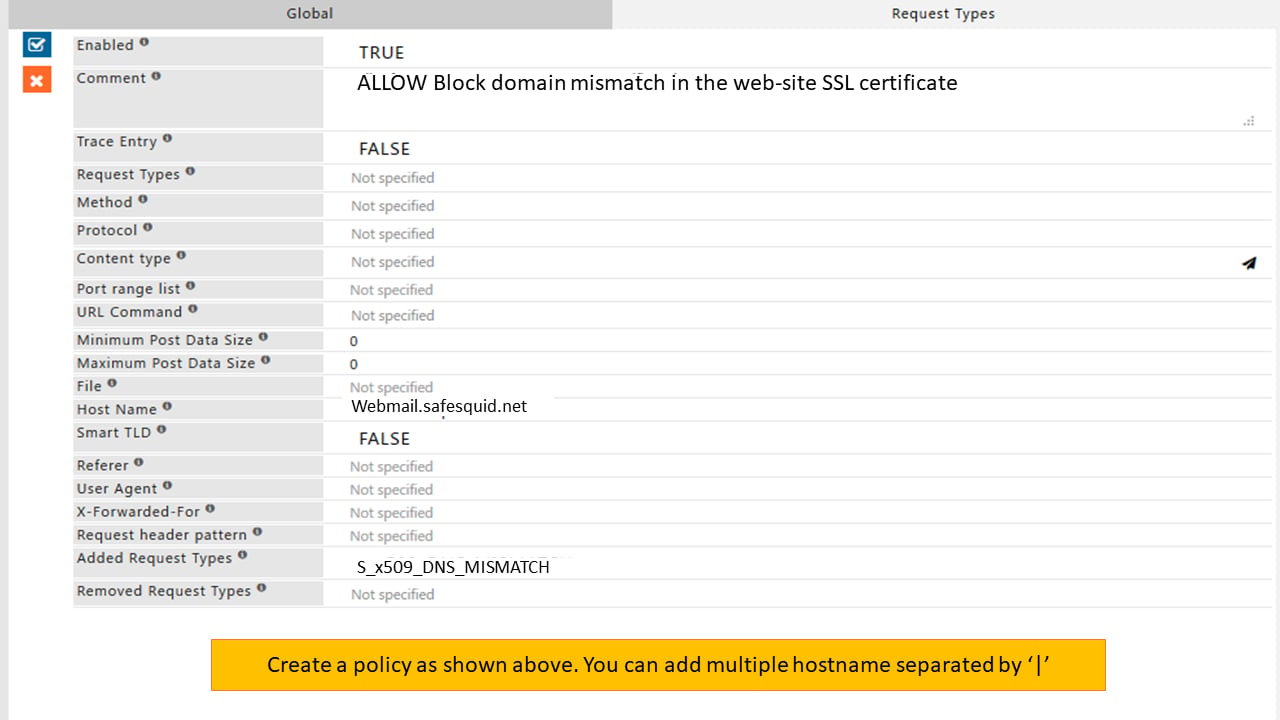Toggle the Smart TLD value FALSE
Image resolution: width=1280 pixels, height=720 pixels.
pyautogui.click(x=384, y=439)
